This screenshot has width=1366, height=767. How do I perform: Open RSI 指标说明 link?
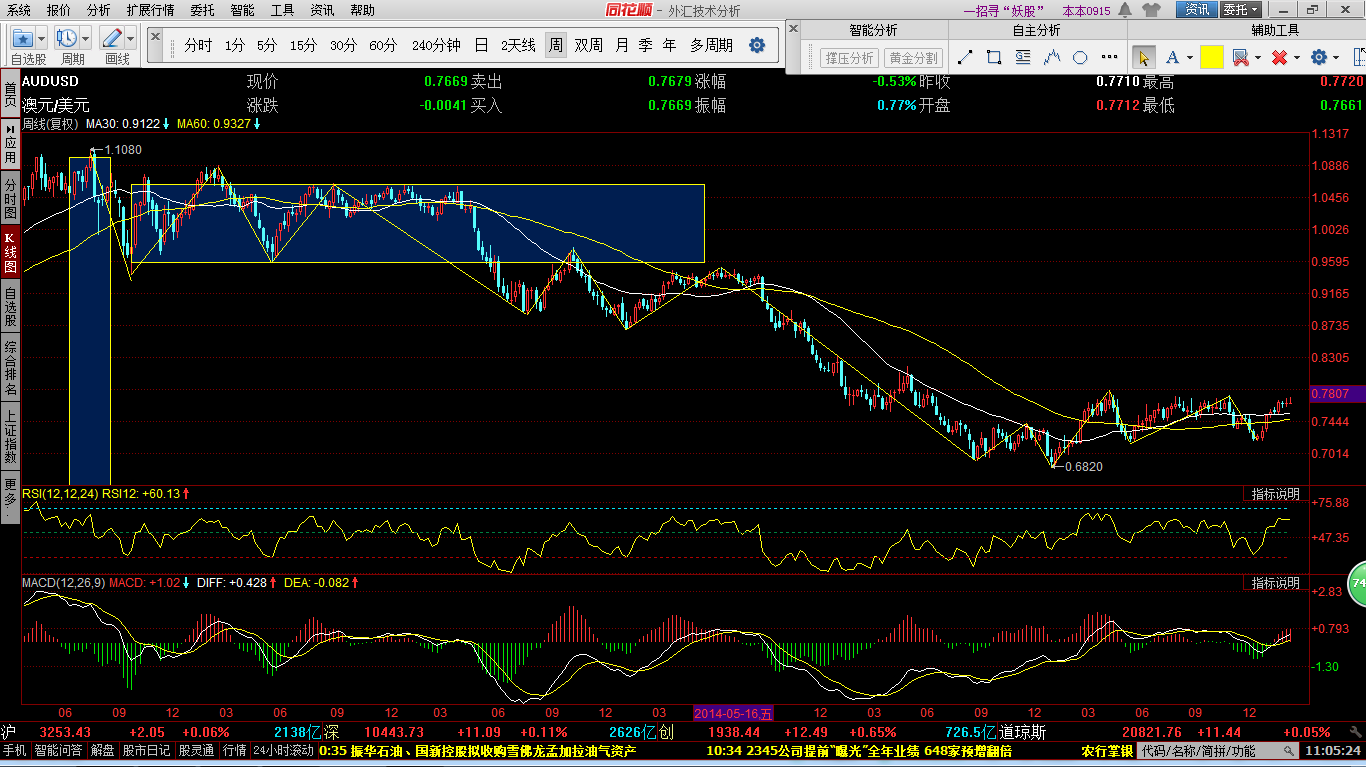(1276, 494)
